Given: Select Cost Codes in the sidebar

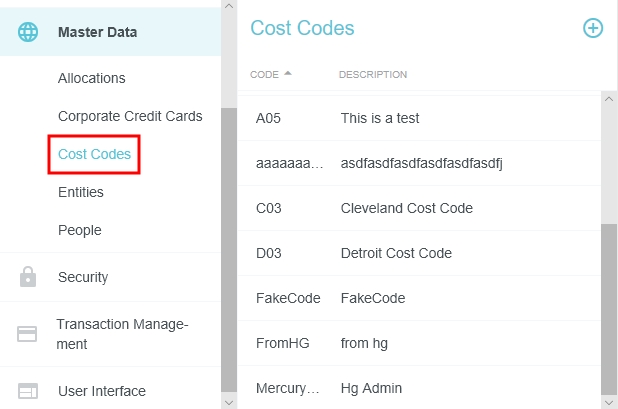Looking at the screenshot, I should point(95,154).
